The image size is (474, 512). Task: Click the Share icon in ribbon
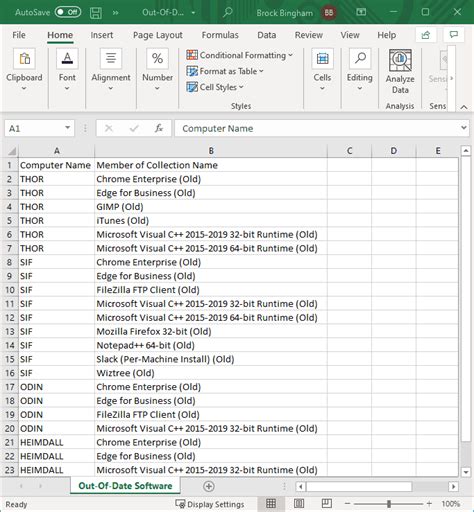426,35
